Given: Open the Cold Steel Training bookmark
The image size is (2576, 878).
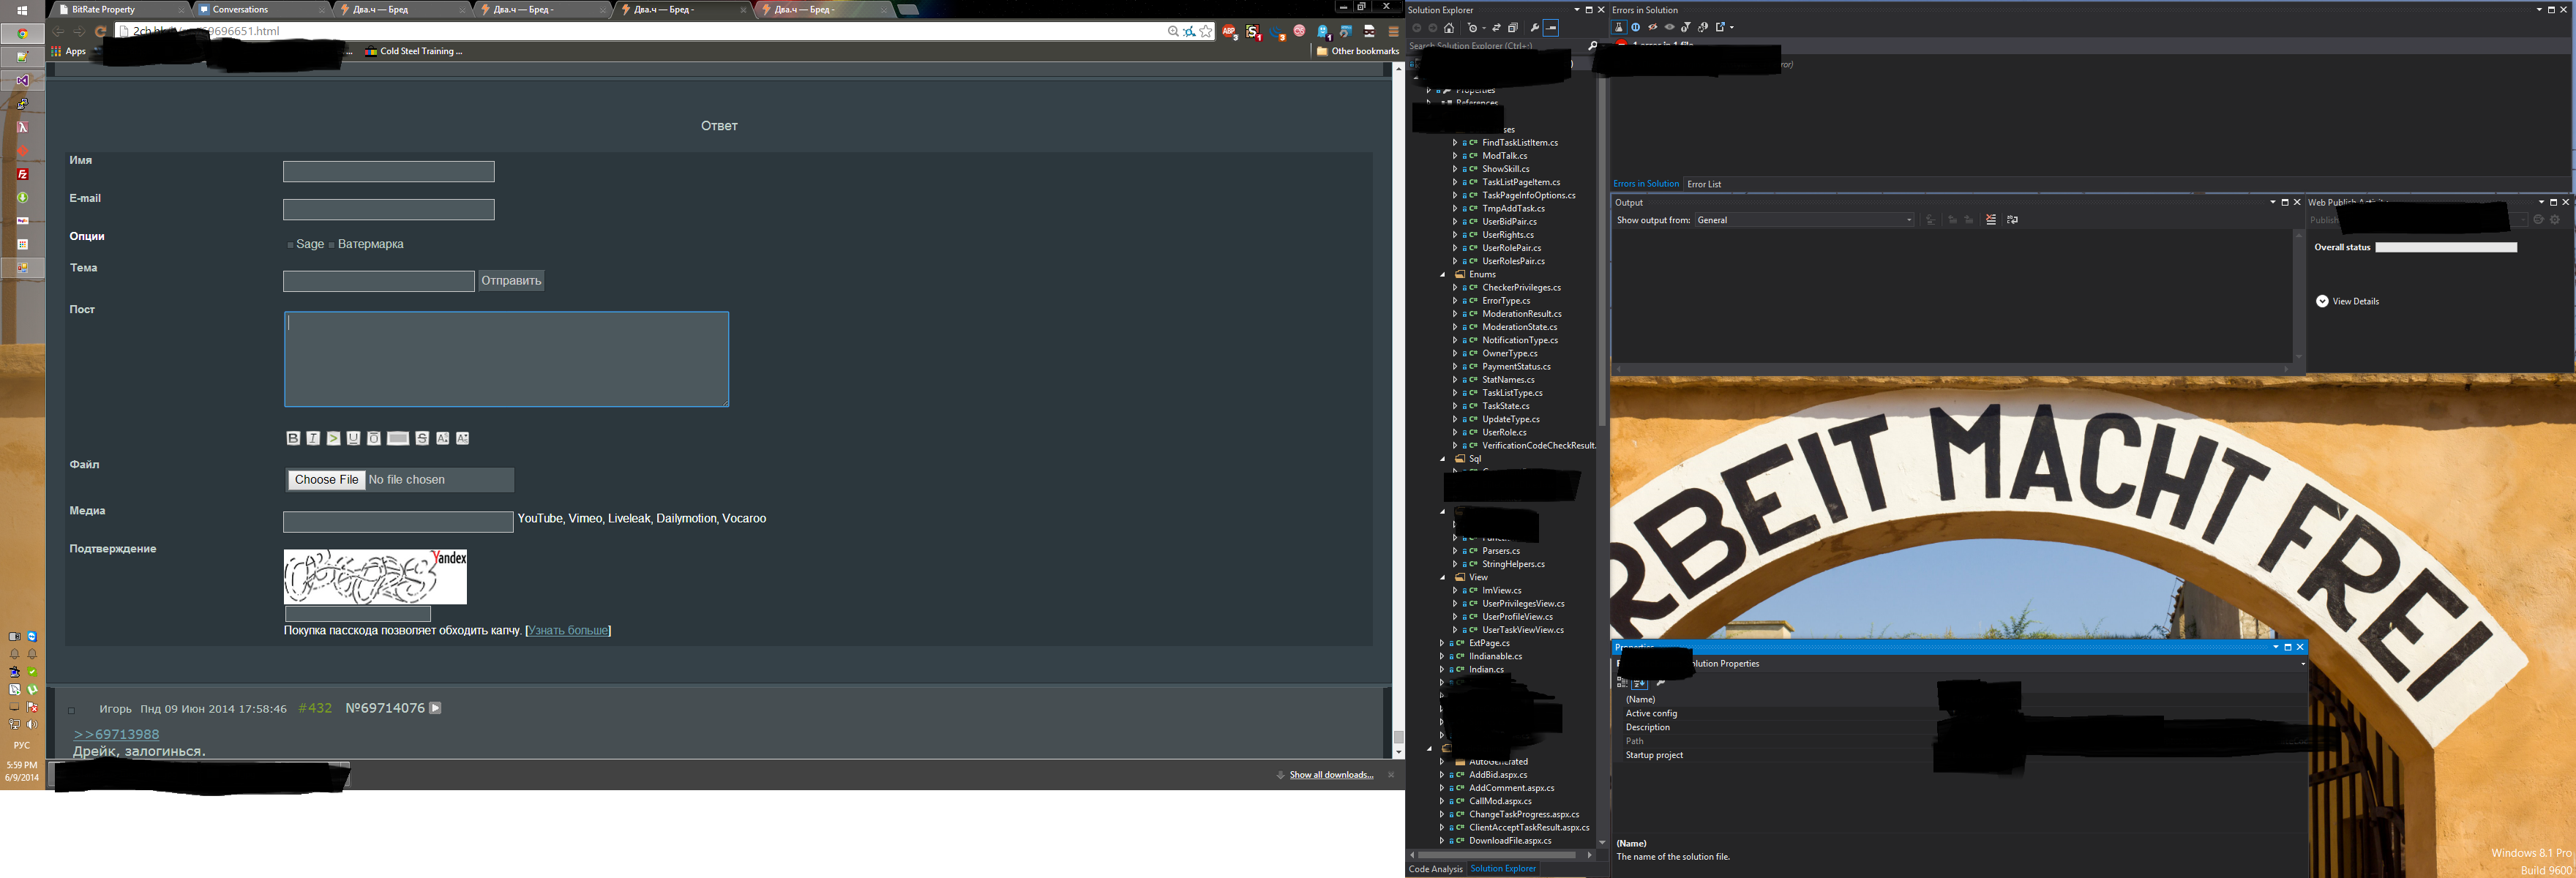Looking at the screenshot, I should [413, 51].
